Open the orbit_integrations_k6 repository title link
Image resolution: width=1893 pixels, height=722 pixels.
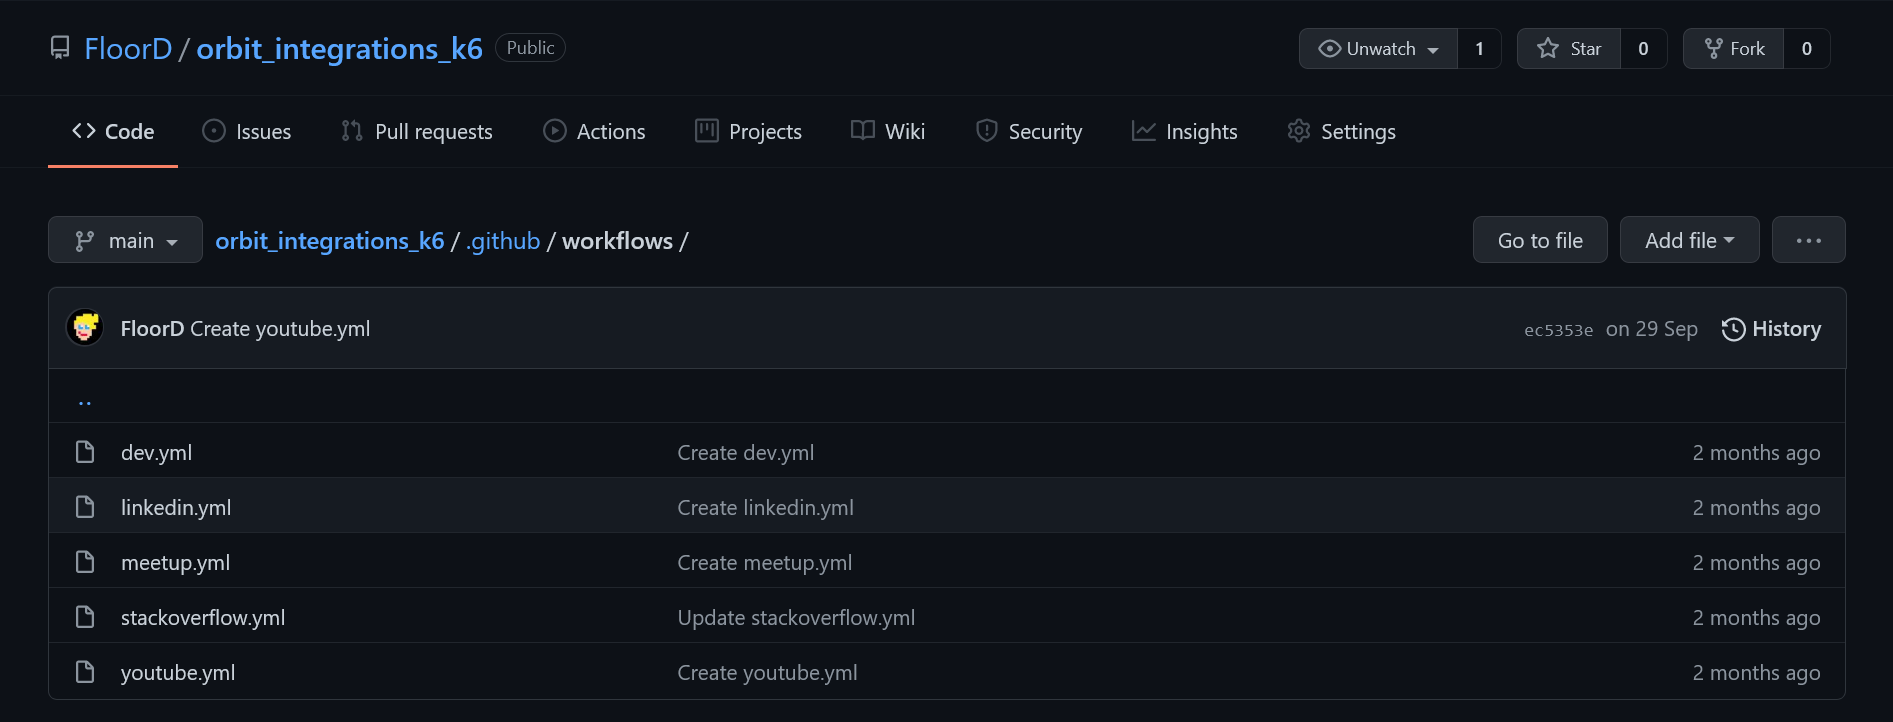[339, 48]
